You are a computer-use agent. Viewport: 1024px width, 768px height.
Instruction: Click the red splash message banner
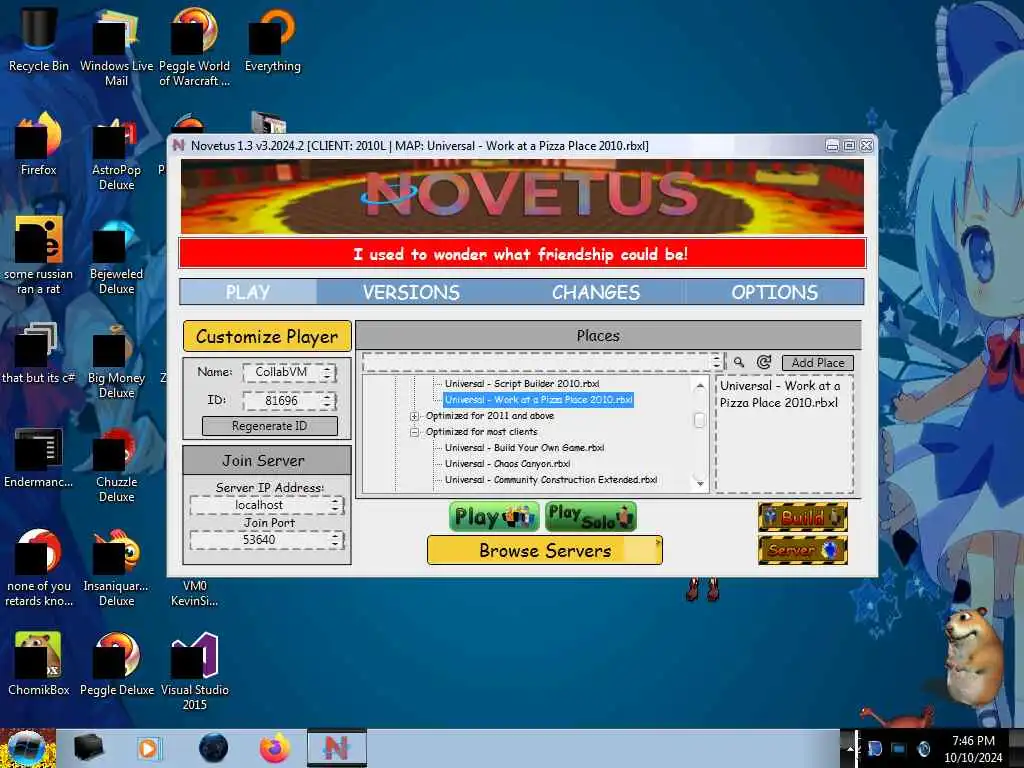pos(522,254)
